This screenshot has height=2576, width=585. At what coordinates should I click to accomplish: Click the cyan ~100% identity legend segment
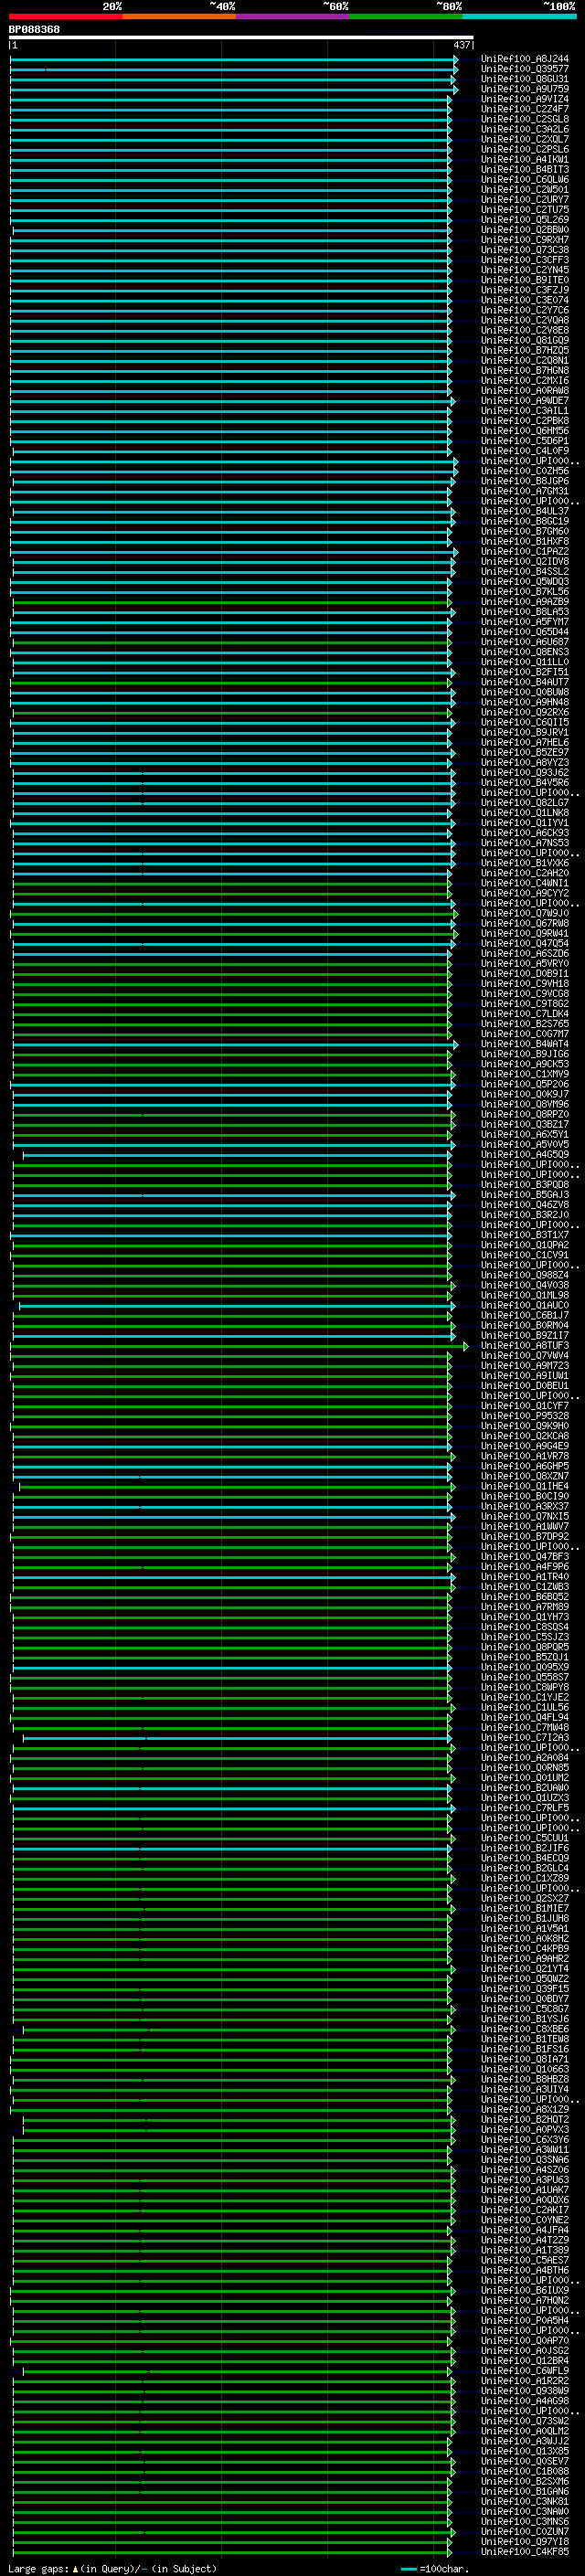click(x=519, y=16)
